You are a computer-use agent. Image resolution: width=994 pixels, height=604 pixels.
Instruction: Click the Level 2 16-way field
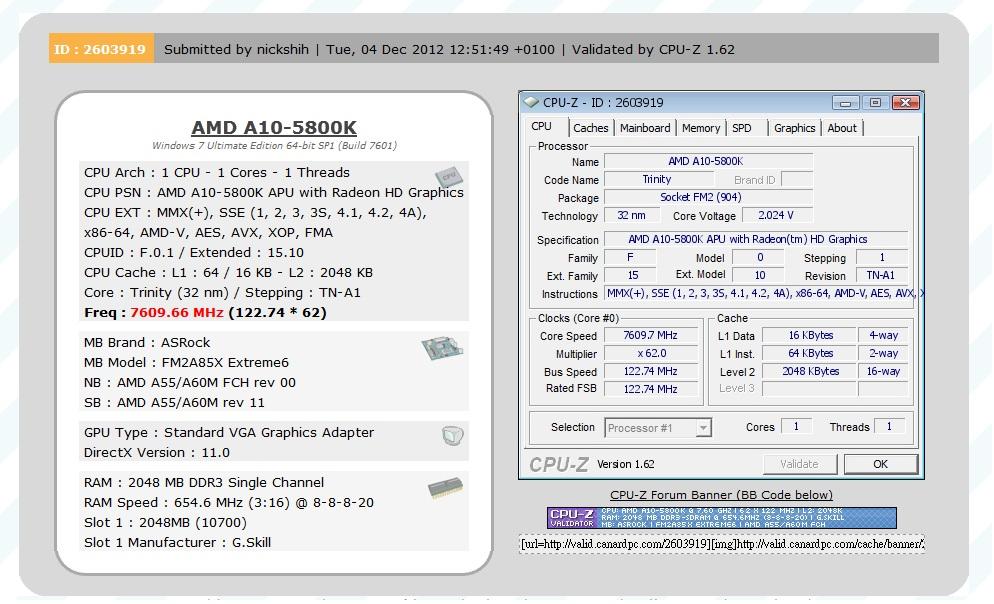[x=883, y=371]
